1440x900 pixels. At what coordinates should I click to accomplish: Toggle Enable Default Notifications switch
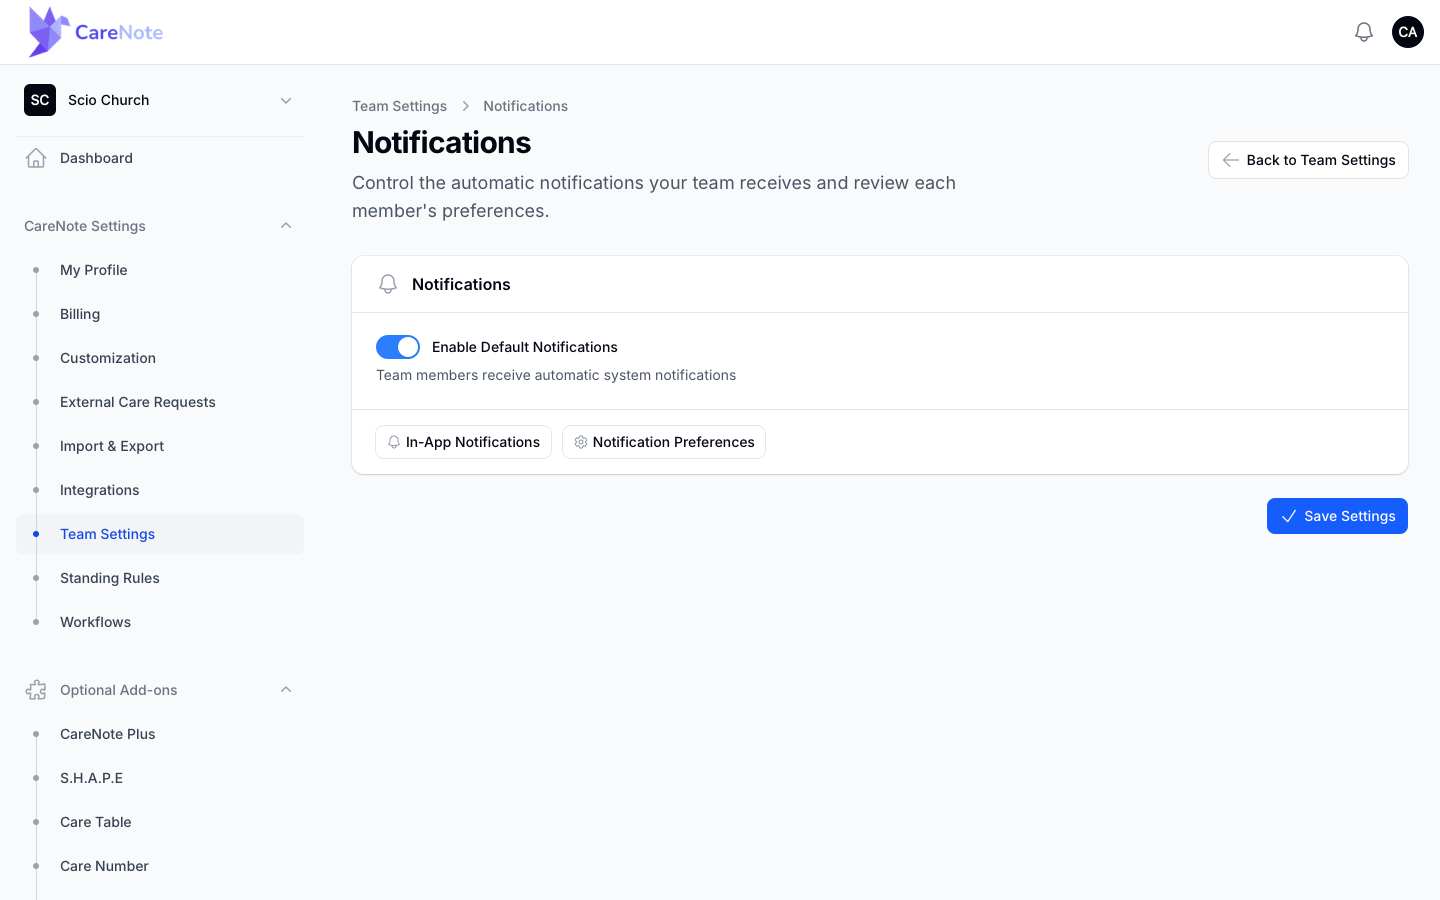coord(398,347)
